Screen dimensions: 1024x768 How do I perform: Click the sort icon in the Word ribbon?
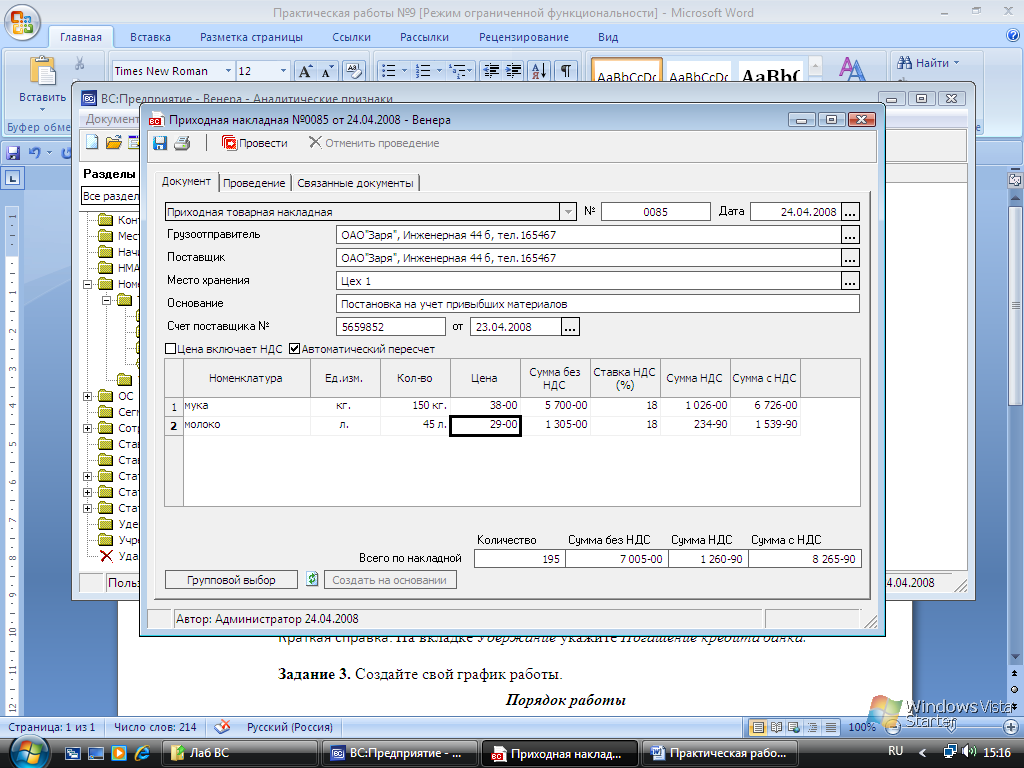click(x=539, y=71)
